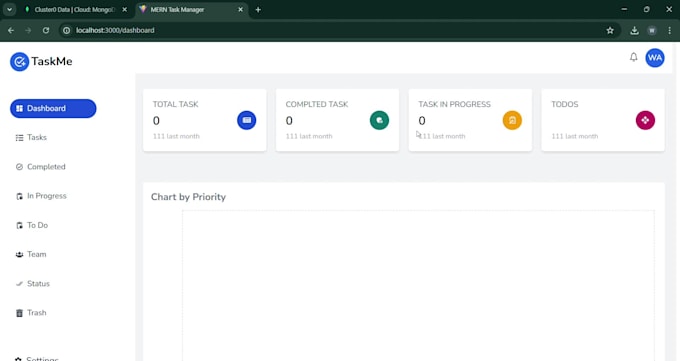Click the Trash bin icon
Image resolution: width=680 pixels, height=361 pixels.
point(20,313)
